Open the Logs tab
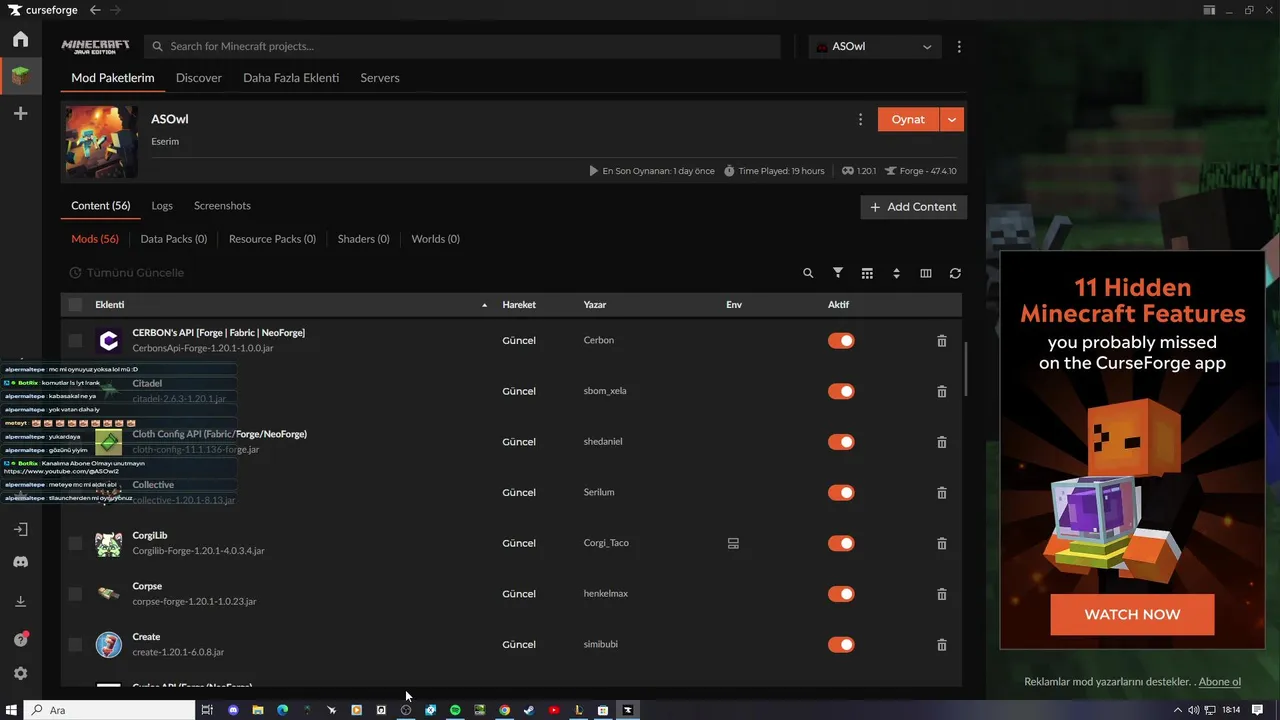The height and width of the screenshot is (720, 1280). (162, 206)
